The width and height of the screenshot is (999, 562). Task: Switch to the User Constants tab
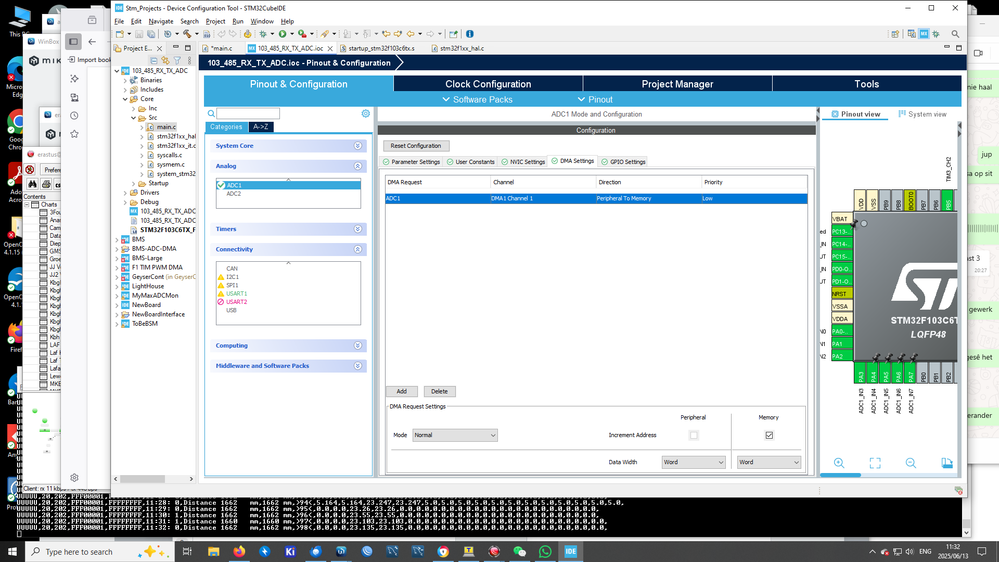tap(471, 162)
